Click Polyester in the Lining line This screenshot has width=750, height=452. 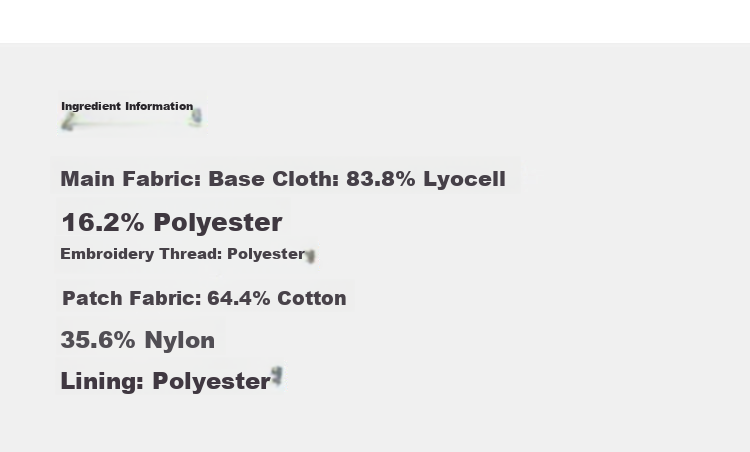pos(211,382)
